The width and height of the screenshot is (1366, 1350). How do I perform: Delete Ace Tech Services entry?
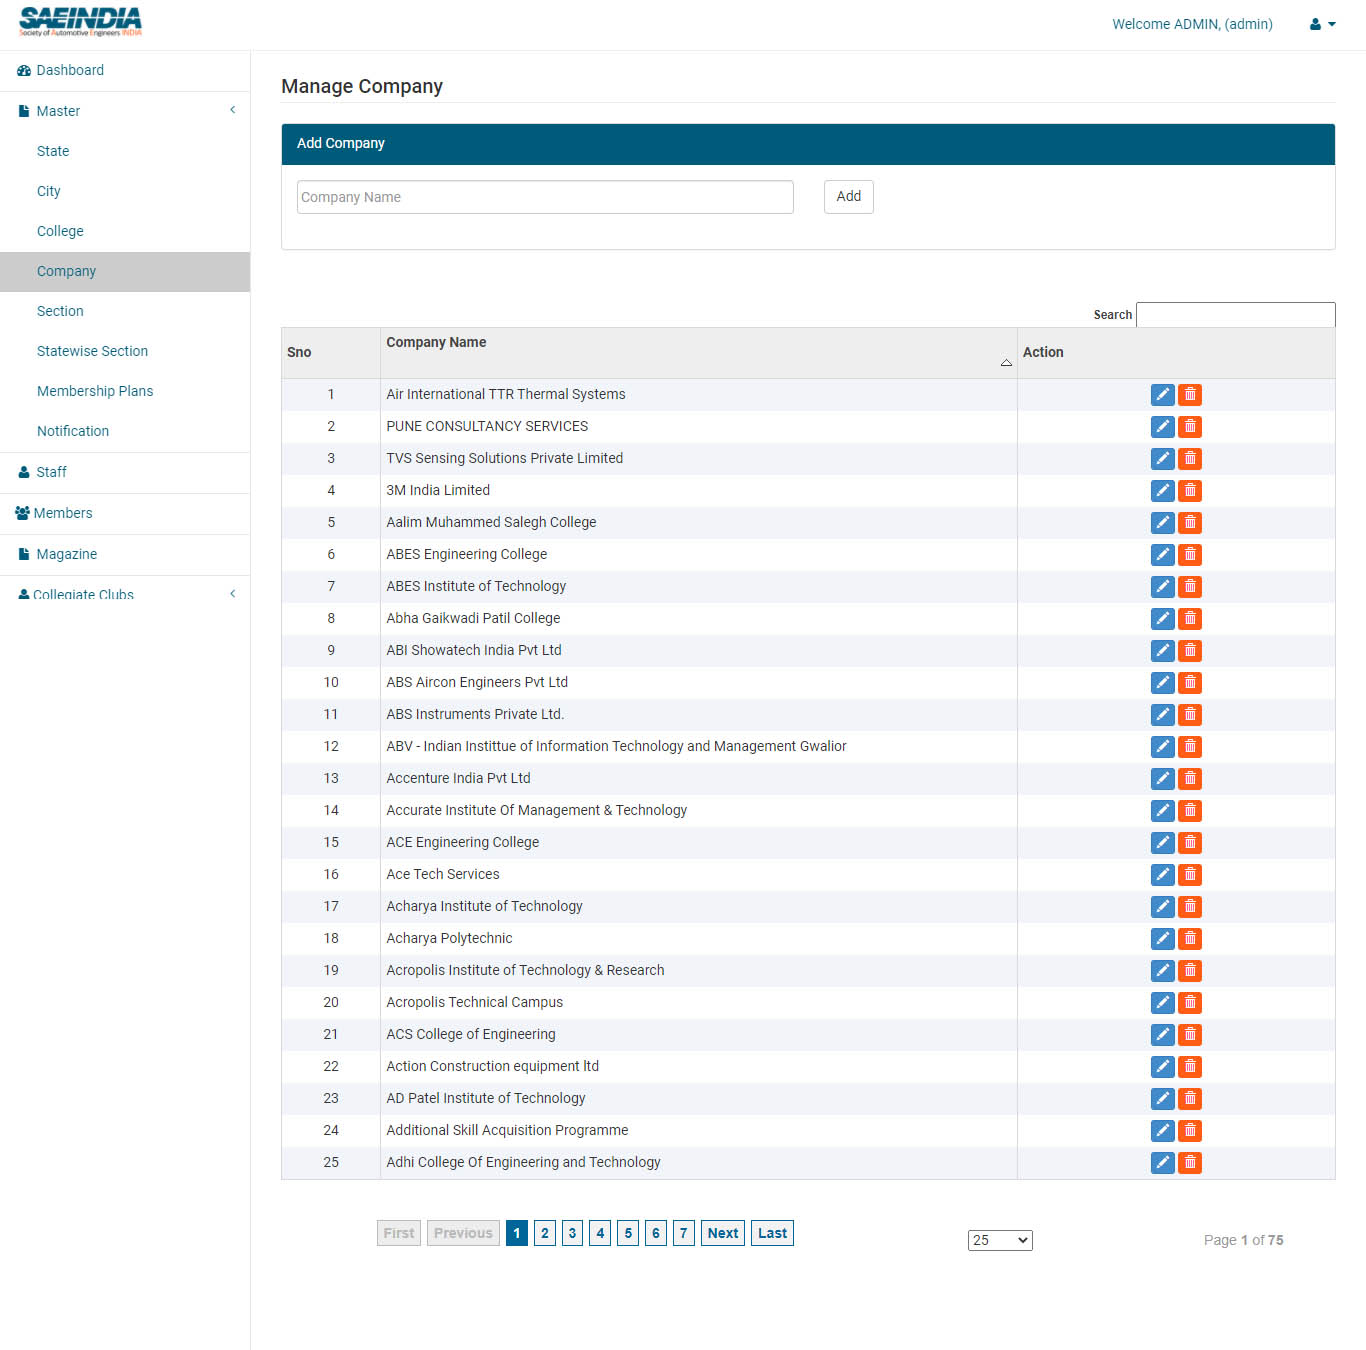1190,874
